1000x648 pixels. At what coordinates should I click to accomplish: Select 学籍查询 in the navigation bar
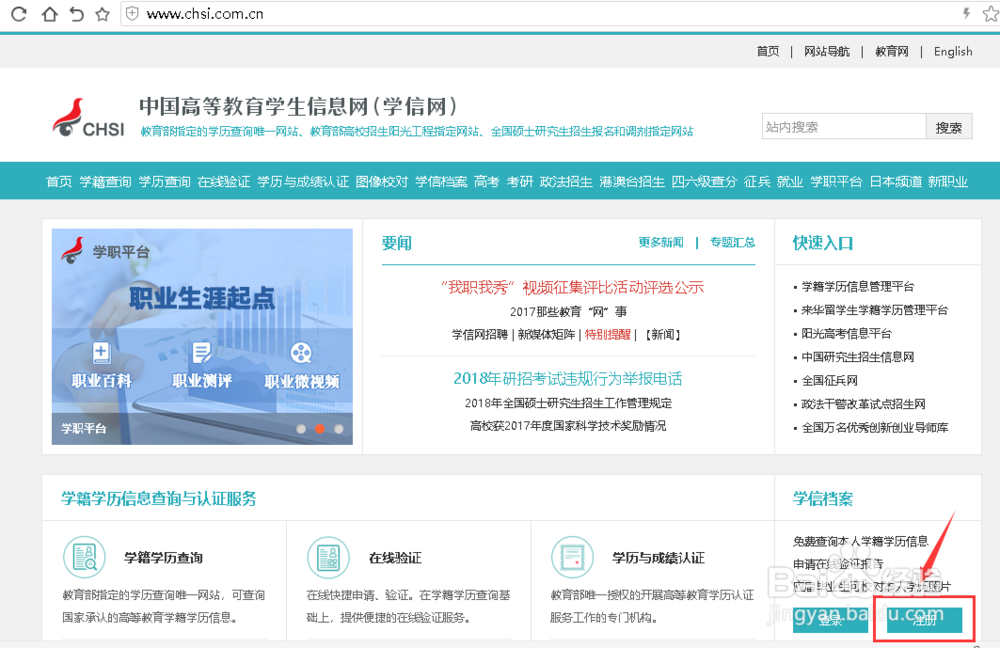tap(105, 182)
